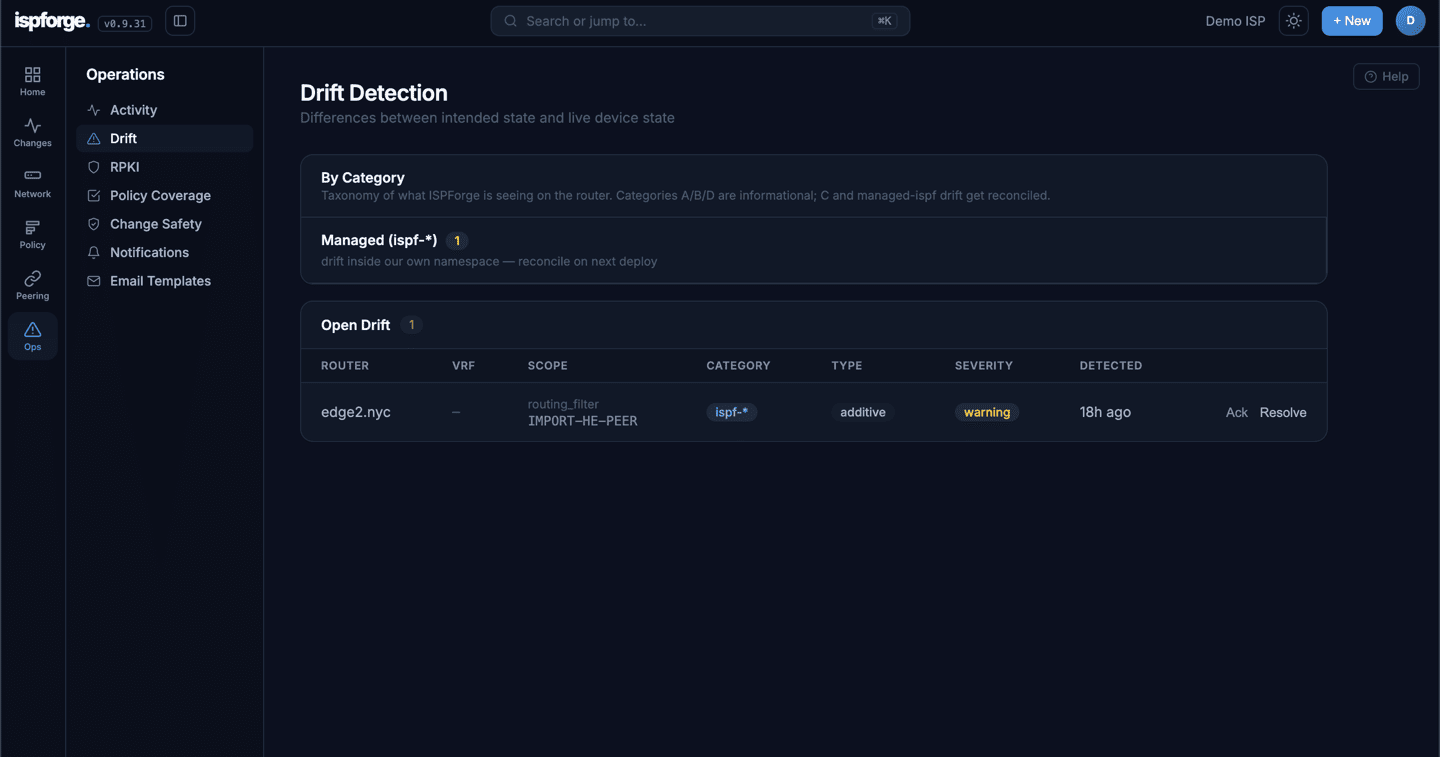This screenshot has height=757, width=1440.
Task: Open the Peering section icon
Action: coord(32,278)
